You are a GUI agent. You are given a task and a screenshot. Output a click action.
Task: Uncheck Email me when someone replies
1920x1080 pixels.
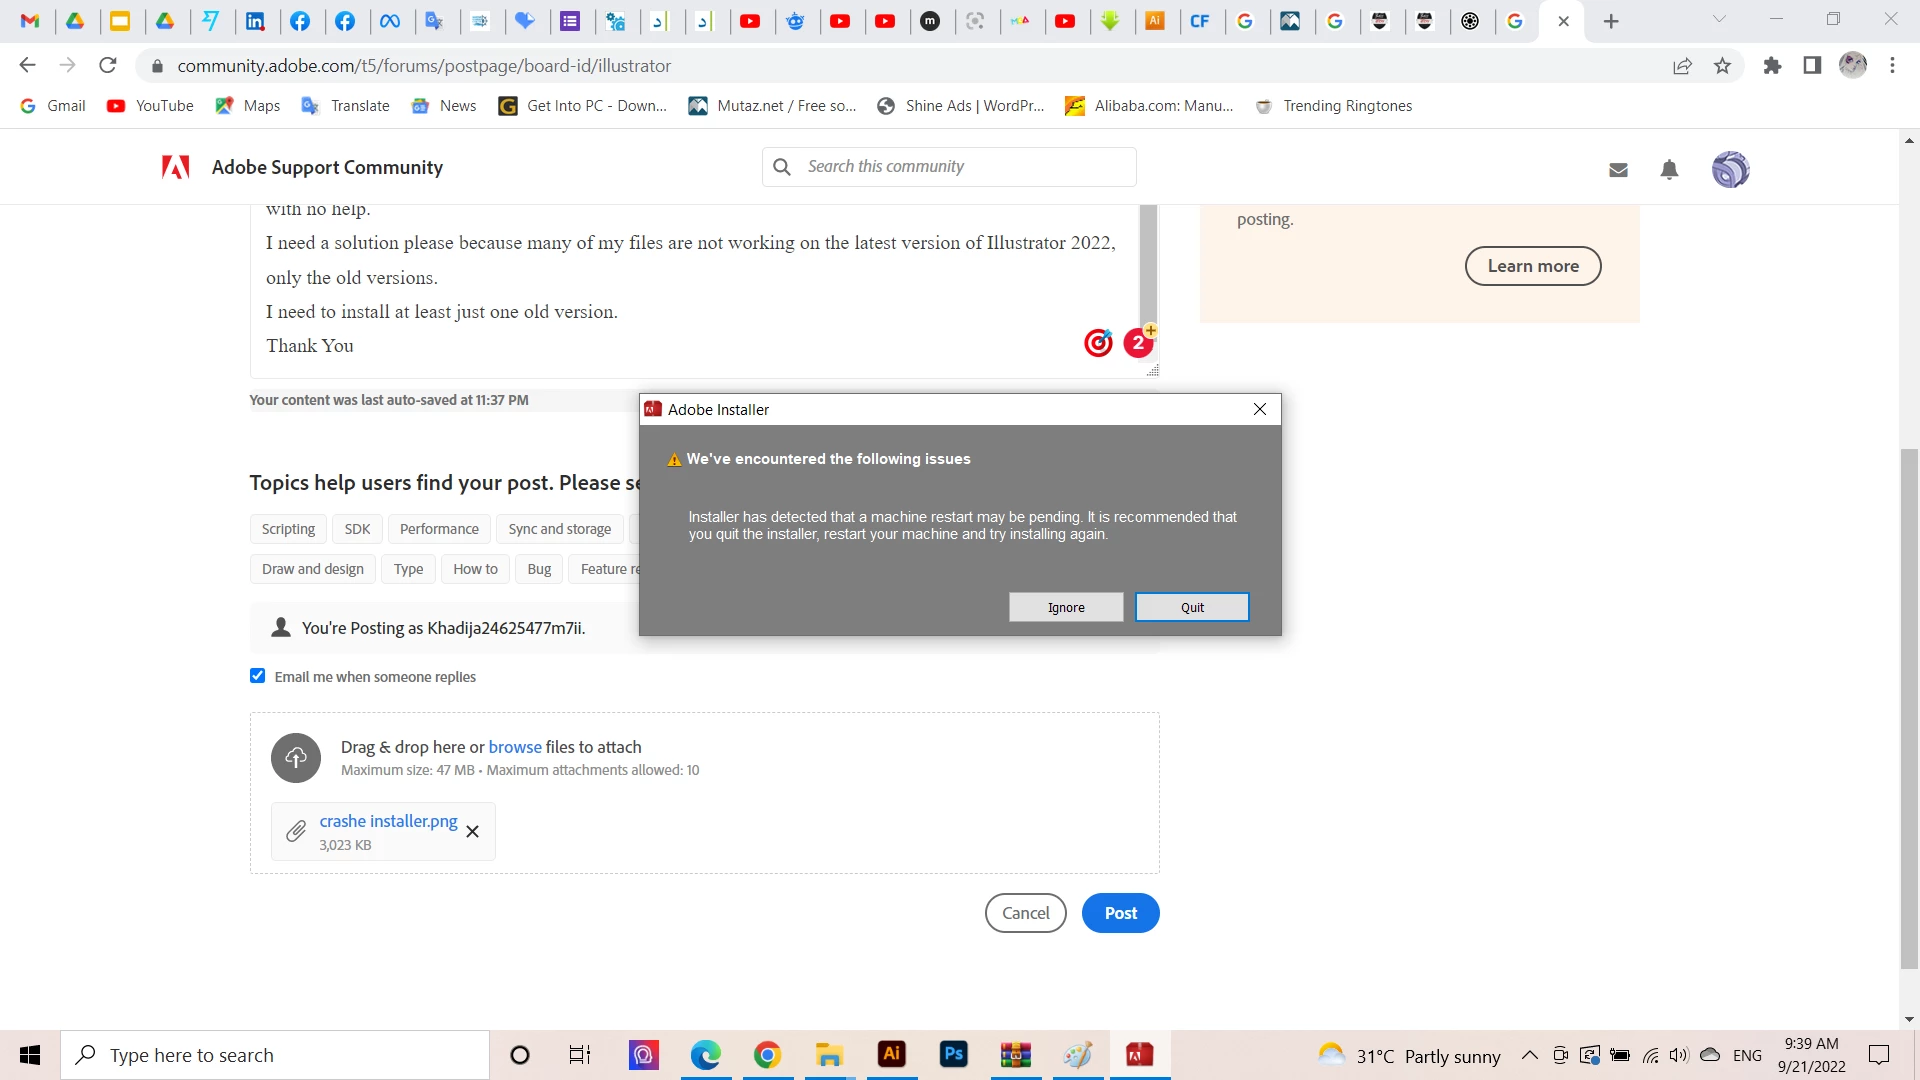click(x=258, y=676)
